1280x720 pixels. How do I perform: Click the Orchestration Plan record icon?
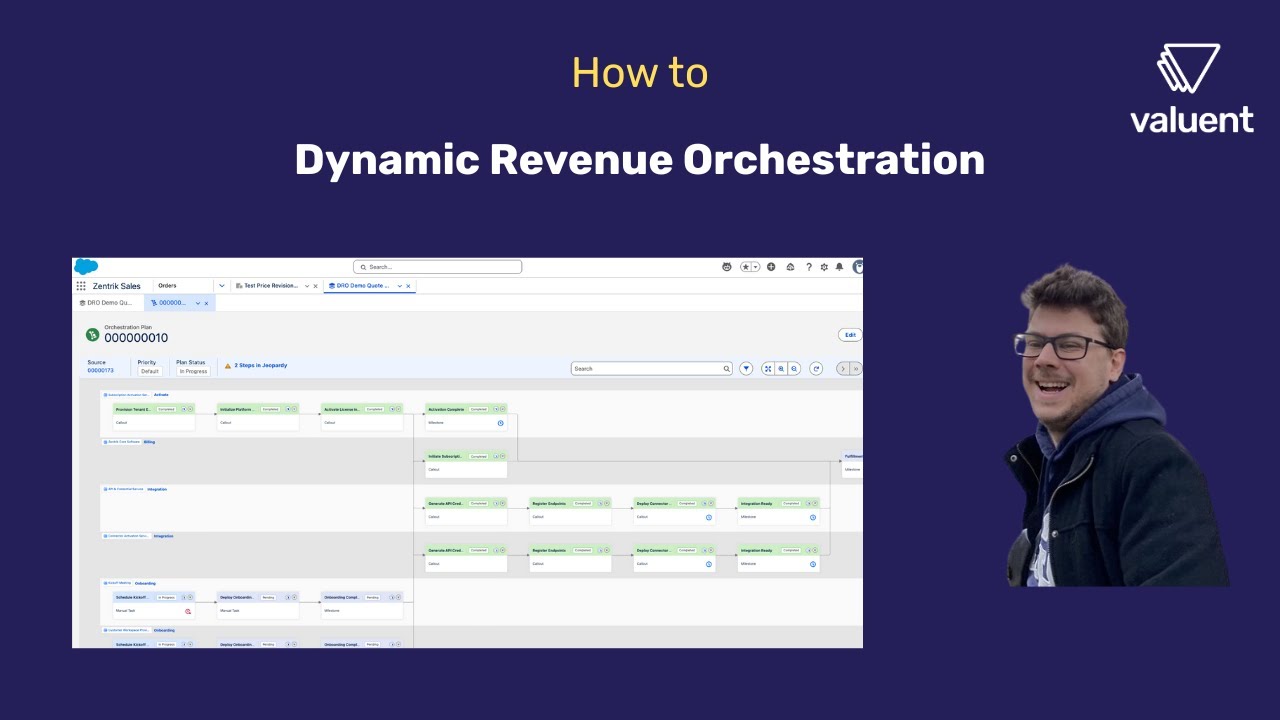(92, 335)
